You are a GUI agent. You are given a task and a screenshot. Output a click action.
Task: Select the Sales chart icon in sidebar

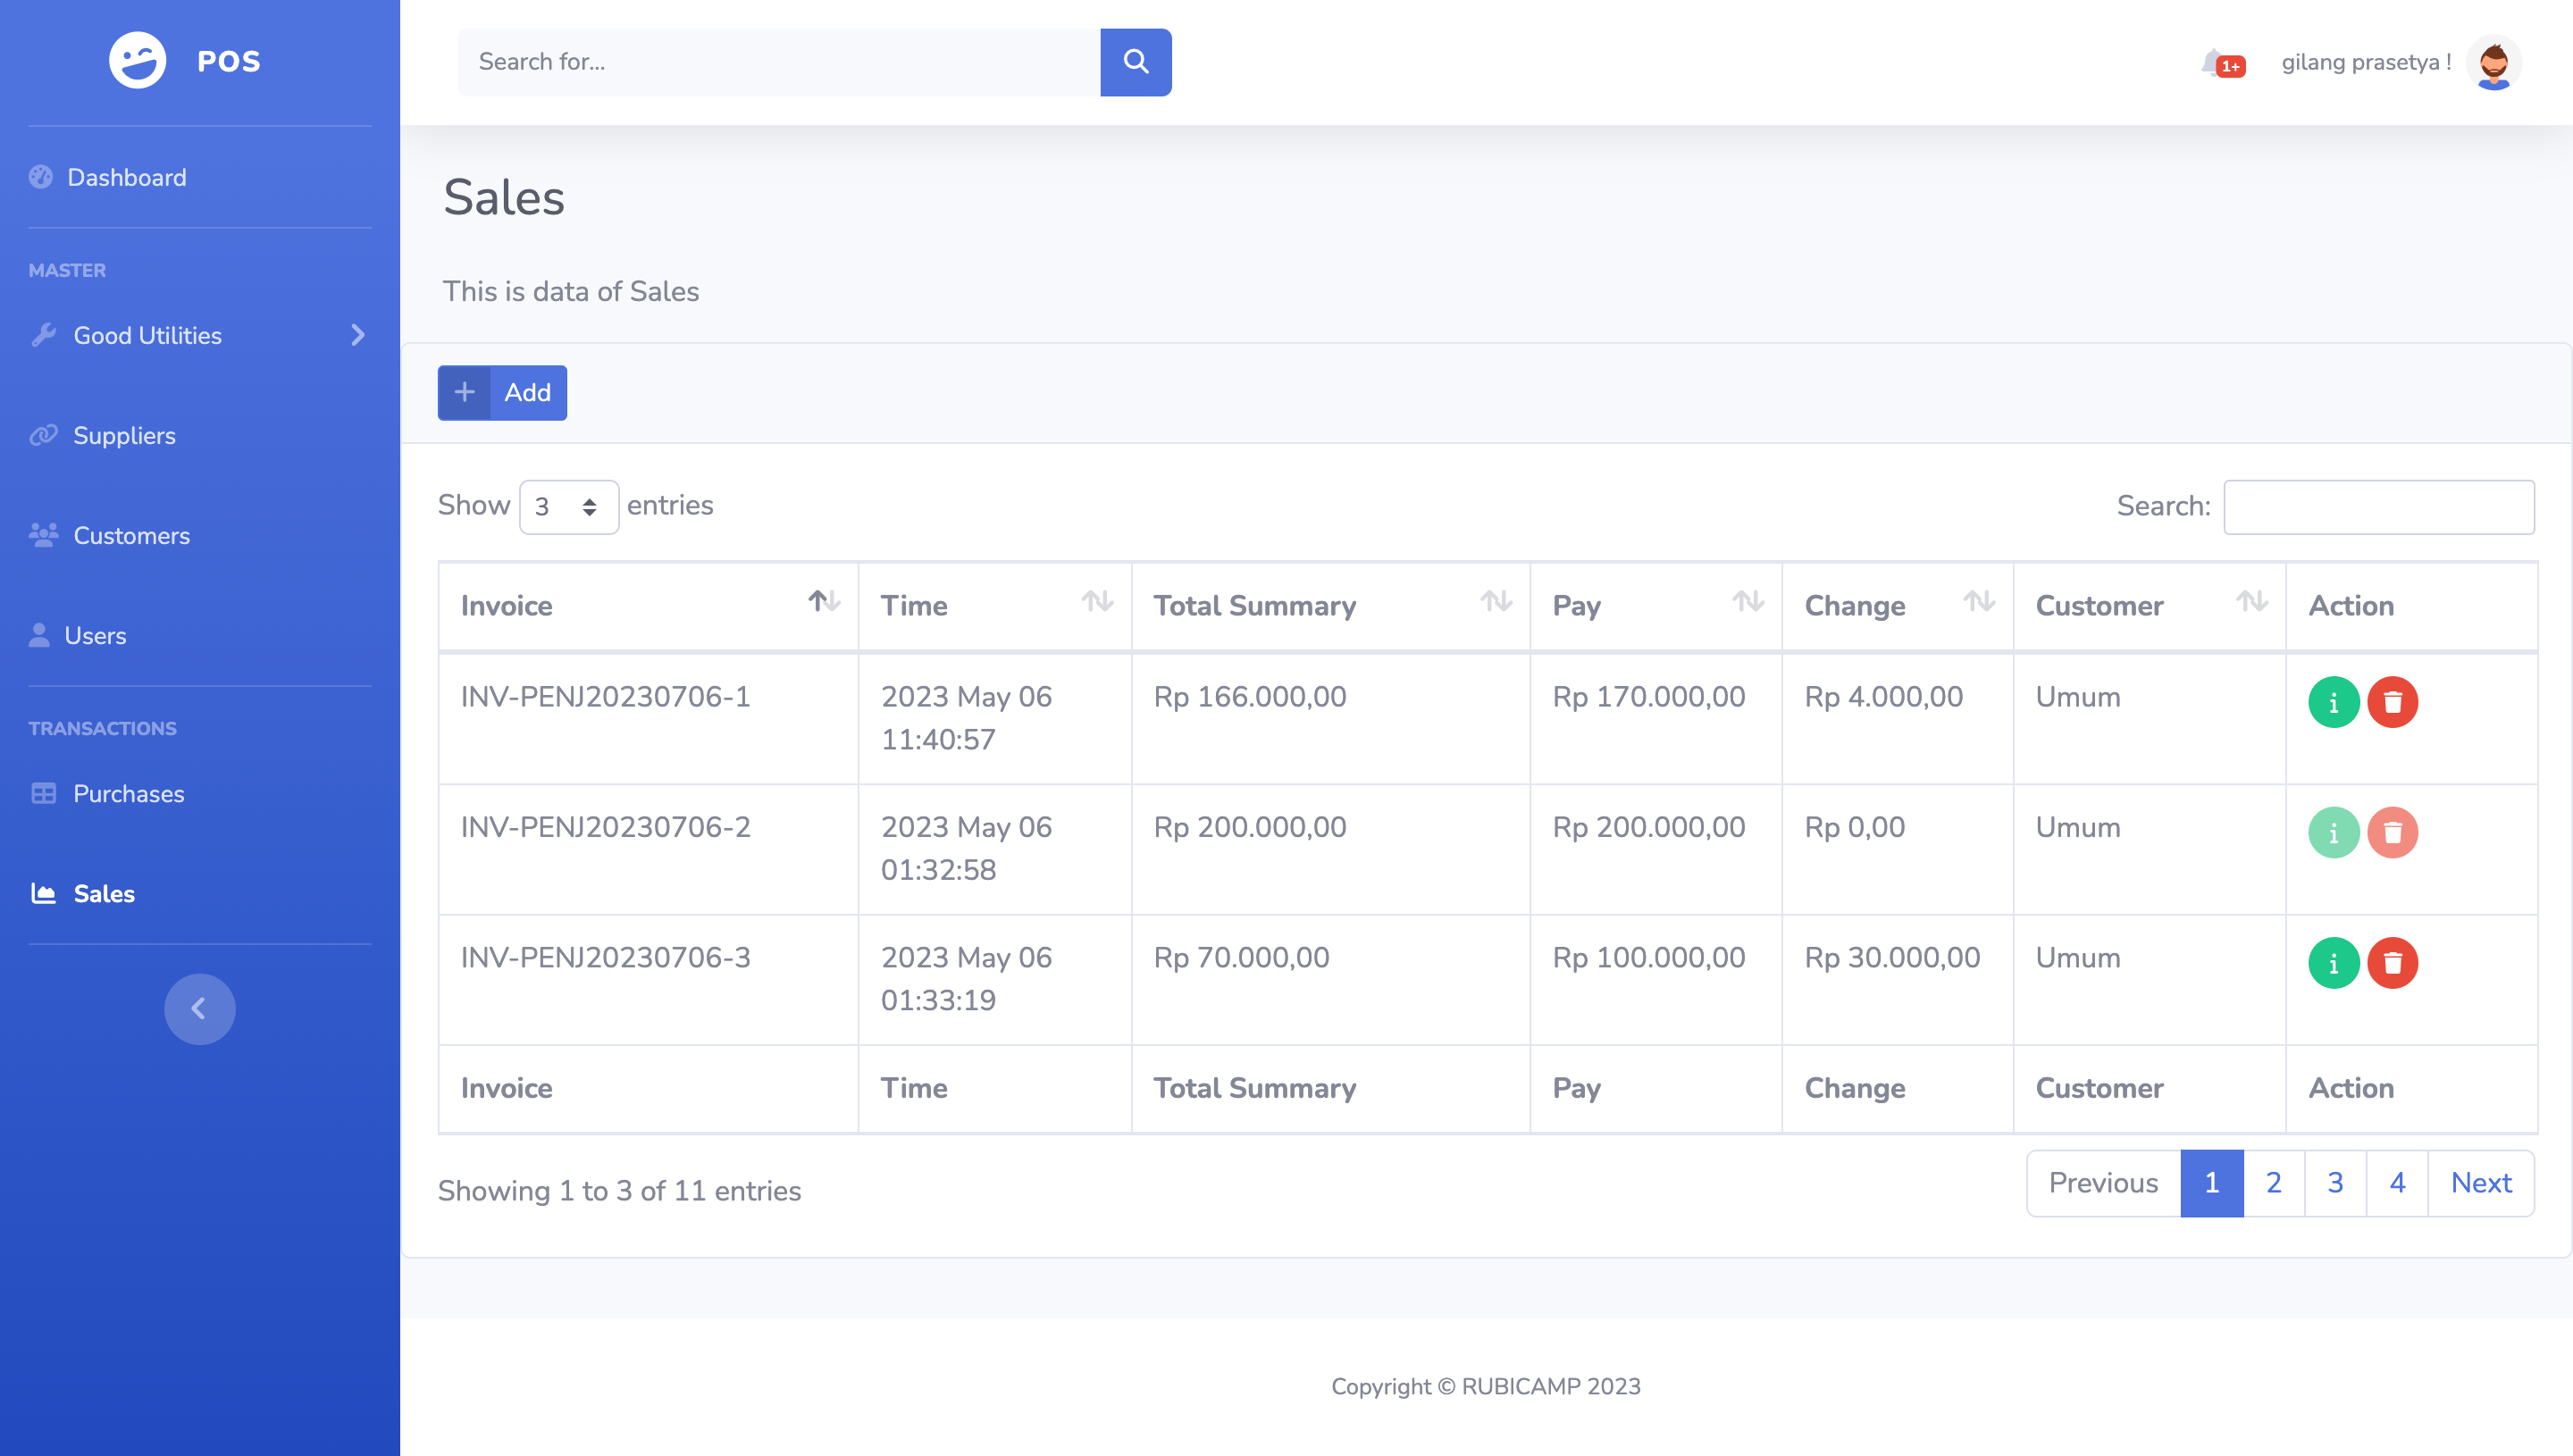pyautogui.click(x=43, y=893)
